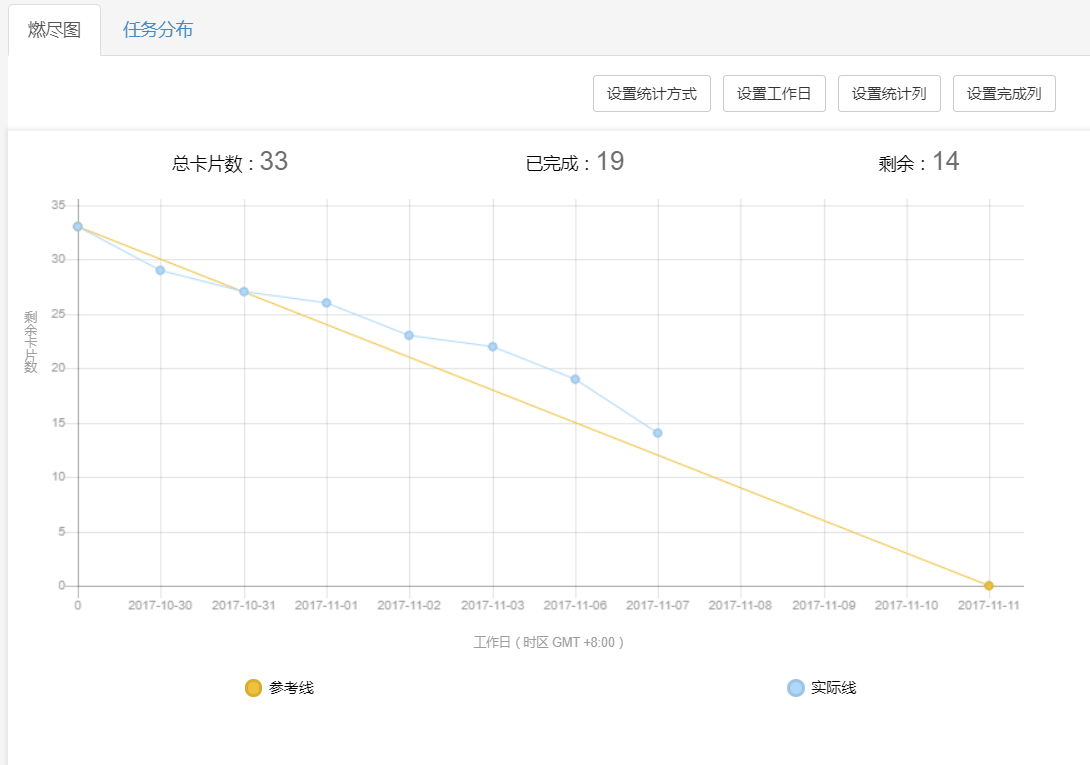Screen dimensions: 1090x765
Task: Click x-axis label 2017-11-01
Action: pos(326,606)
